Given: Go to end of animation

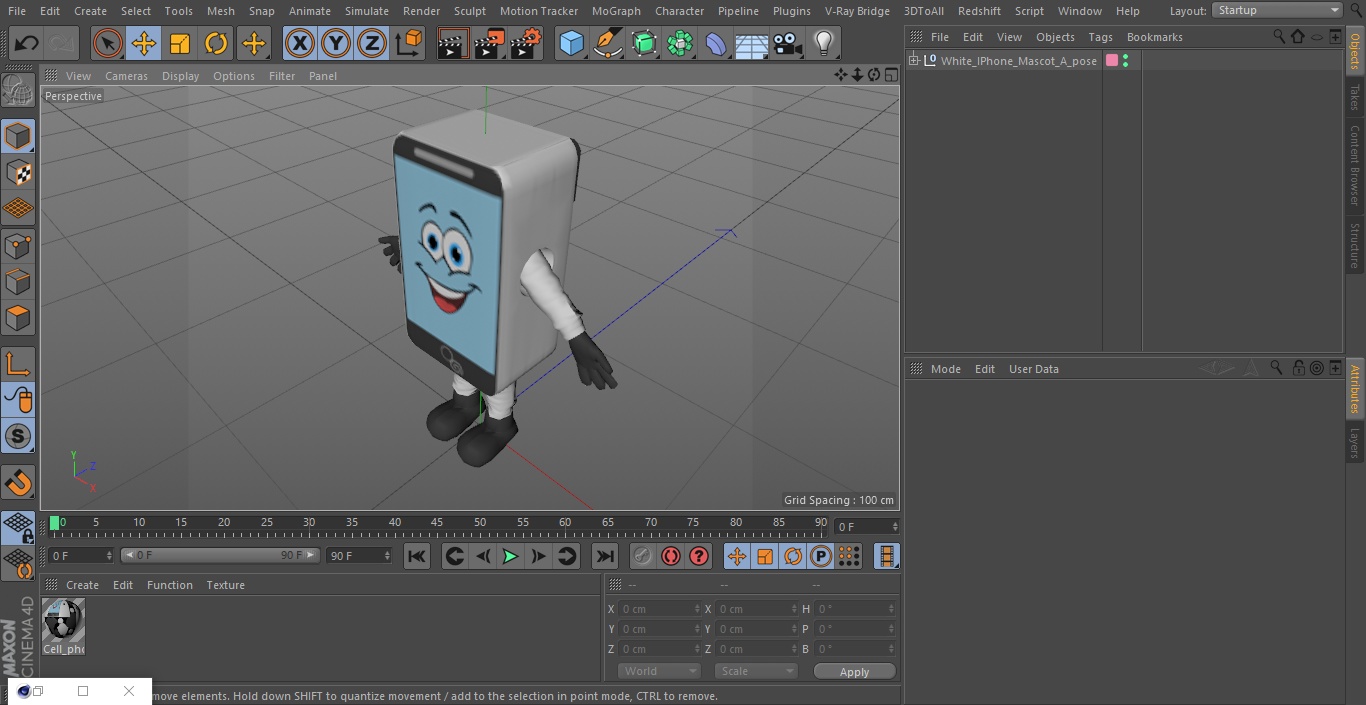Looking at the screenshot, I should pyautogui.click(x=605, y=556).
